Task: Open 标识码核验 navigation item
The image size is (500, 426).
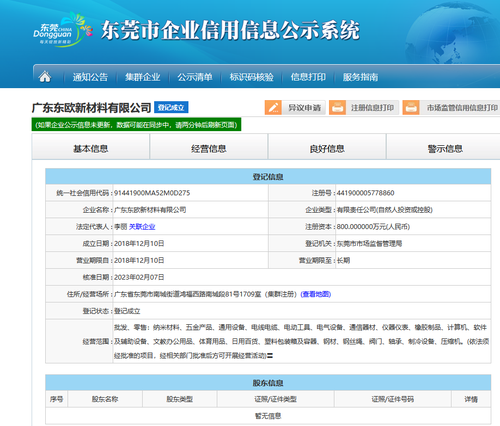Action: [252, 77]
